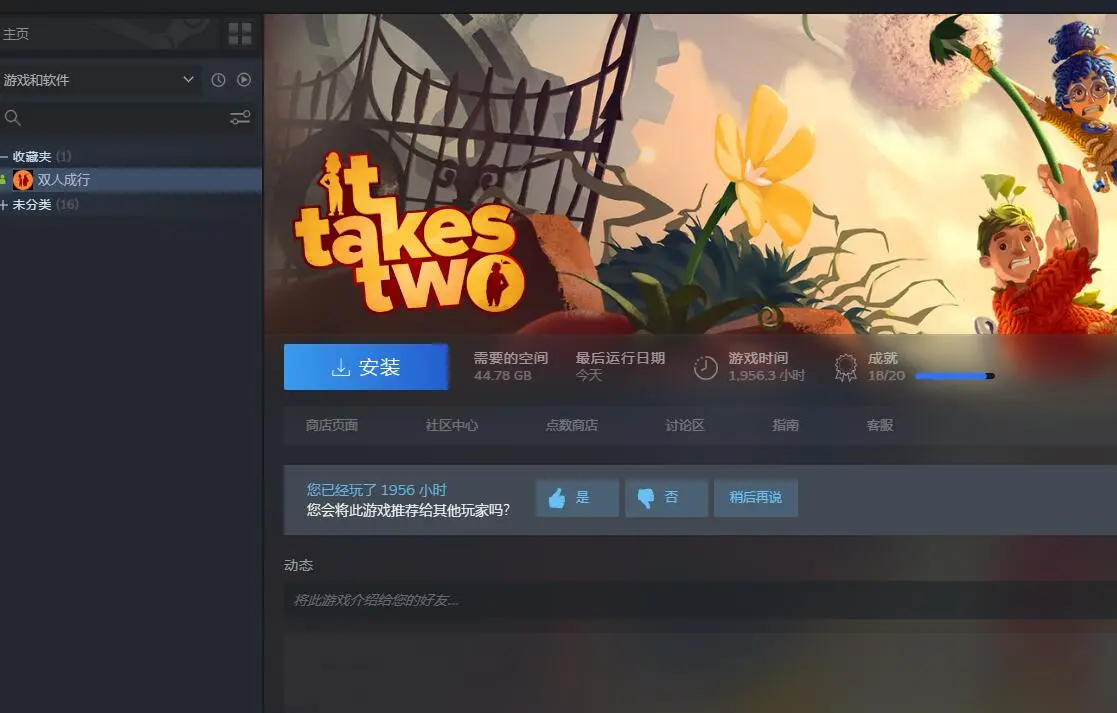Image resolution: width=1117 pixels, height=713 pixels.
Task: Click the 需要的空间 44.78 GB text
Action: pyautogui.click(x=511, y=366)
